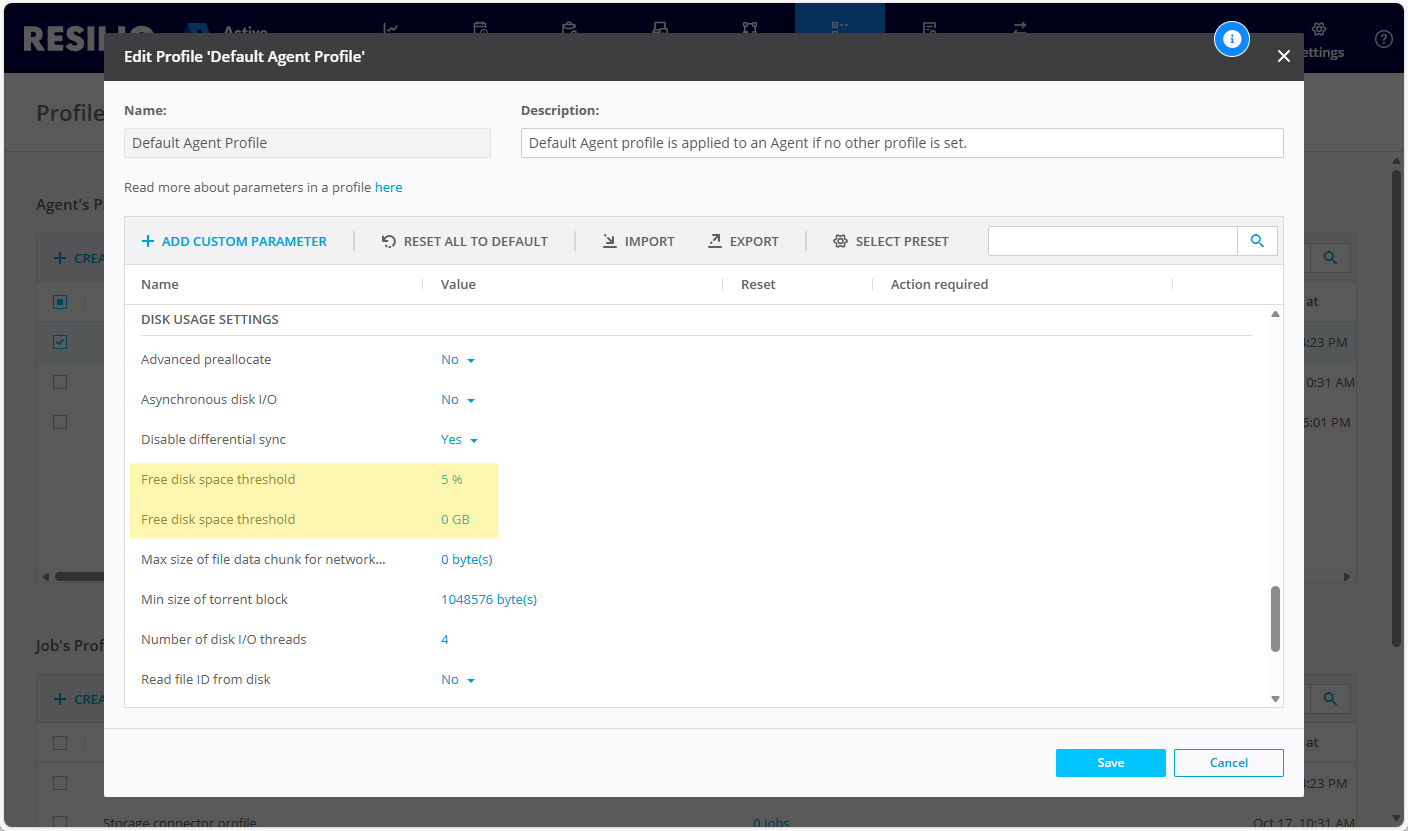Check the second unchecked agent profile checkbox
Image resolution: width=1408 pixels, height=831 pixels.
point(60,422)
